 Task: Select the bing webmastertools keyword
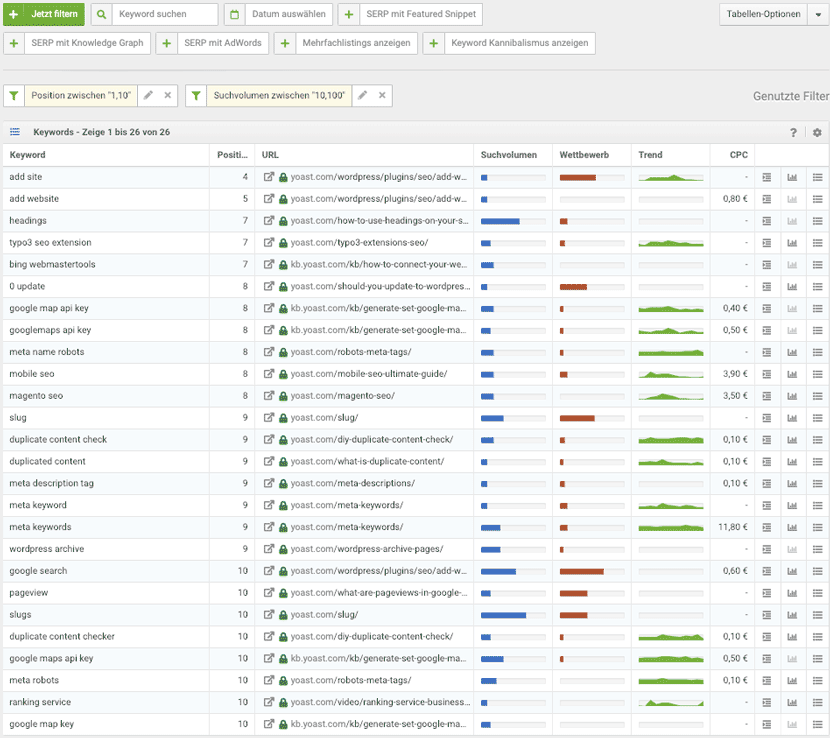[x=52, y=265]
